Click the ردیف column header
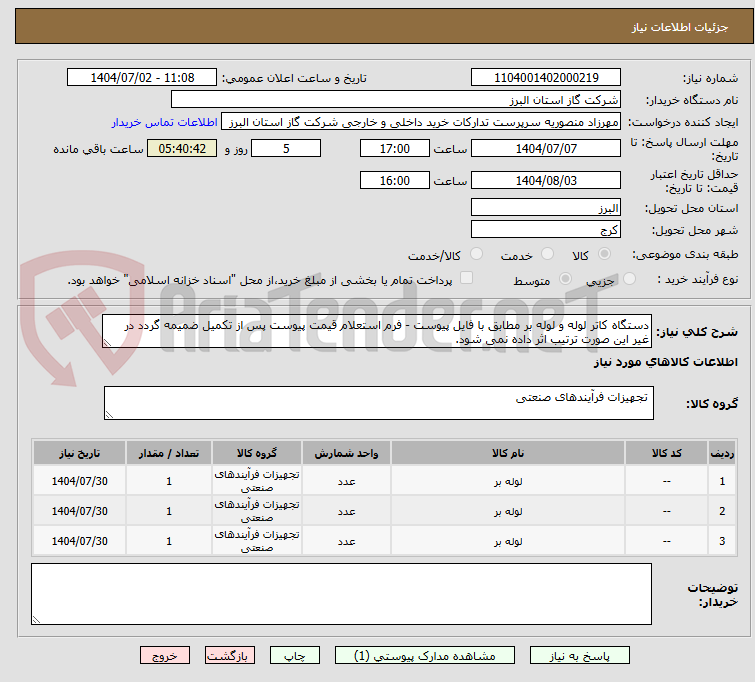 (722, 453)
